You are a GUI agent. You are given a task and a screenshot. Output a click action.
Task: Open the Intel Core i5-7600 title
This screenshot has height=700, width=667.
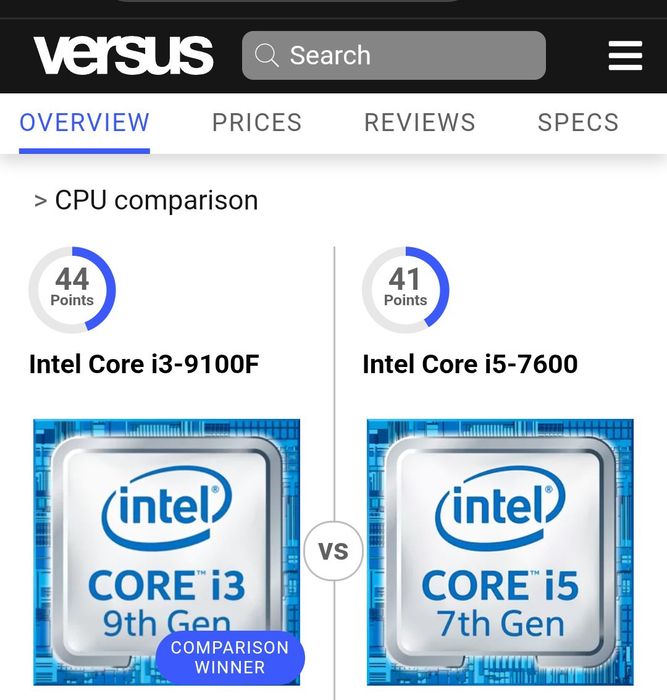tap(470, 364)
